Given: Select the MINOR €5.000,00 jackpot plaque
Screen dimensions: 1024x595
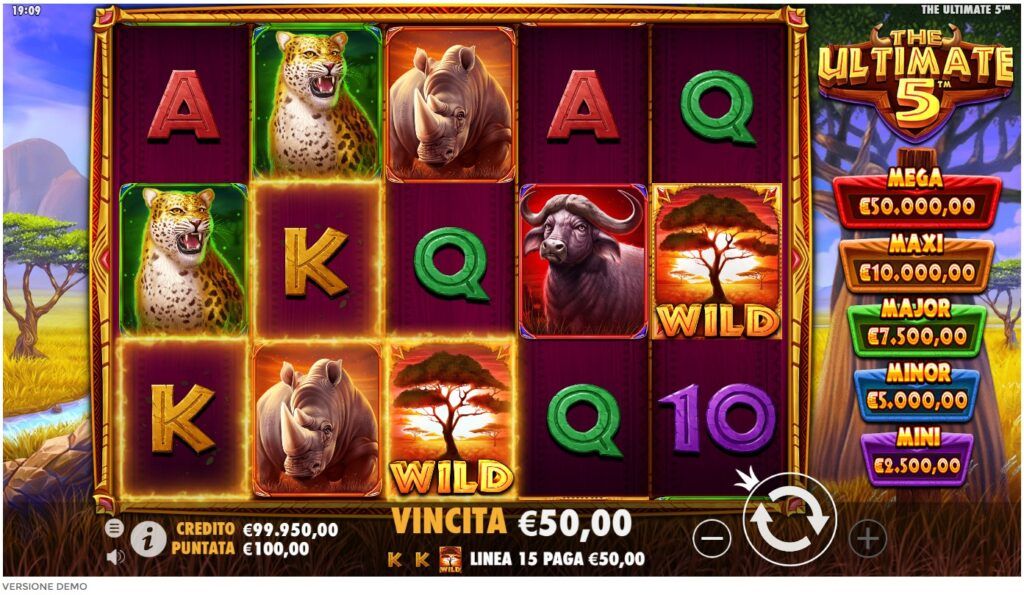Looking at the screenshot, I should [916, 392].
